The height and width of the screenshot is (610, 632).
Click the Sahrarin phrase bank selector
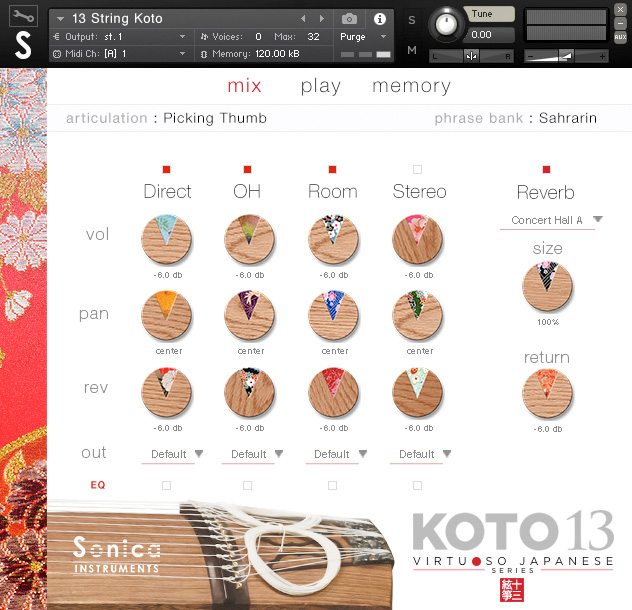pos(568,118)
